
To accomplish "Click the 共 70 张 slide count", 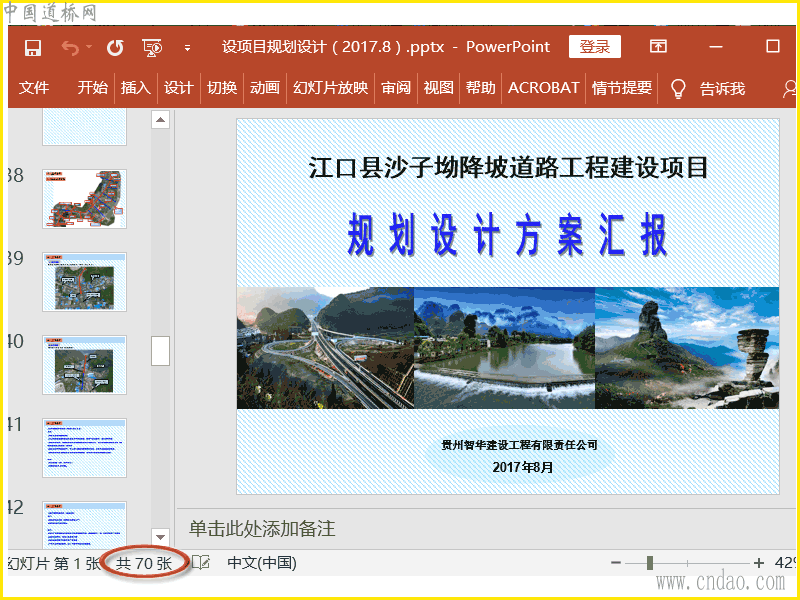I will tap(144, 563).
